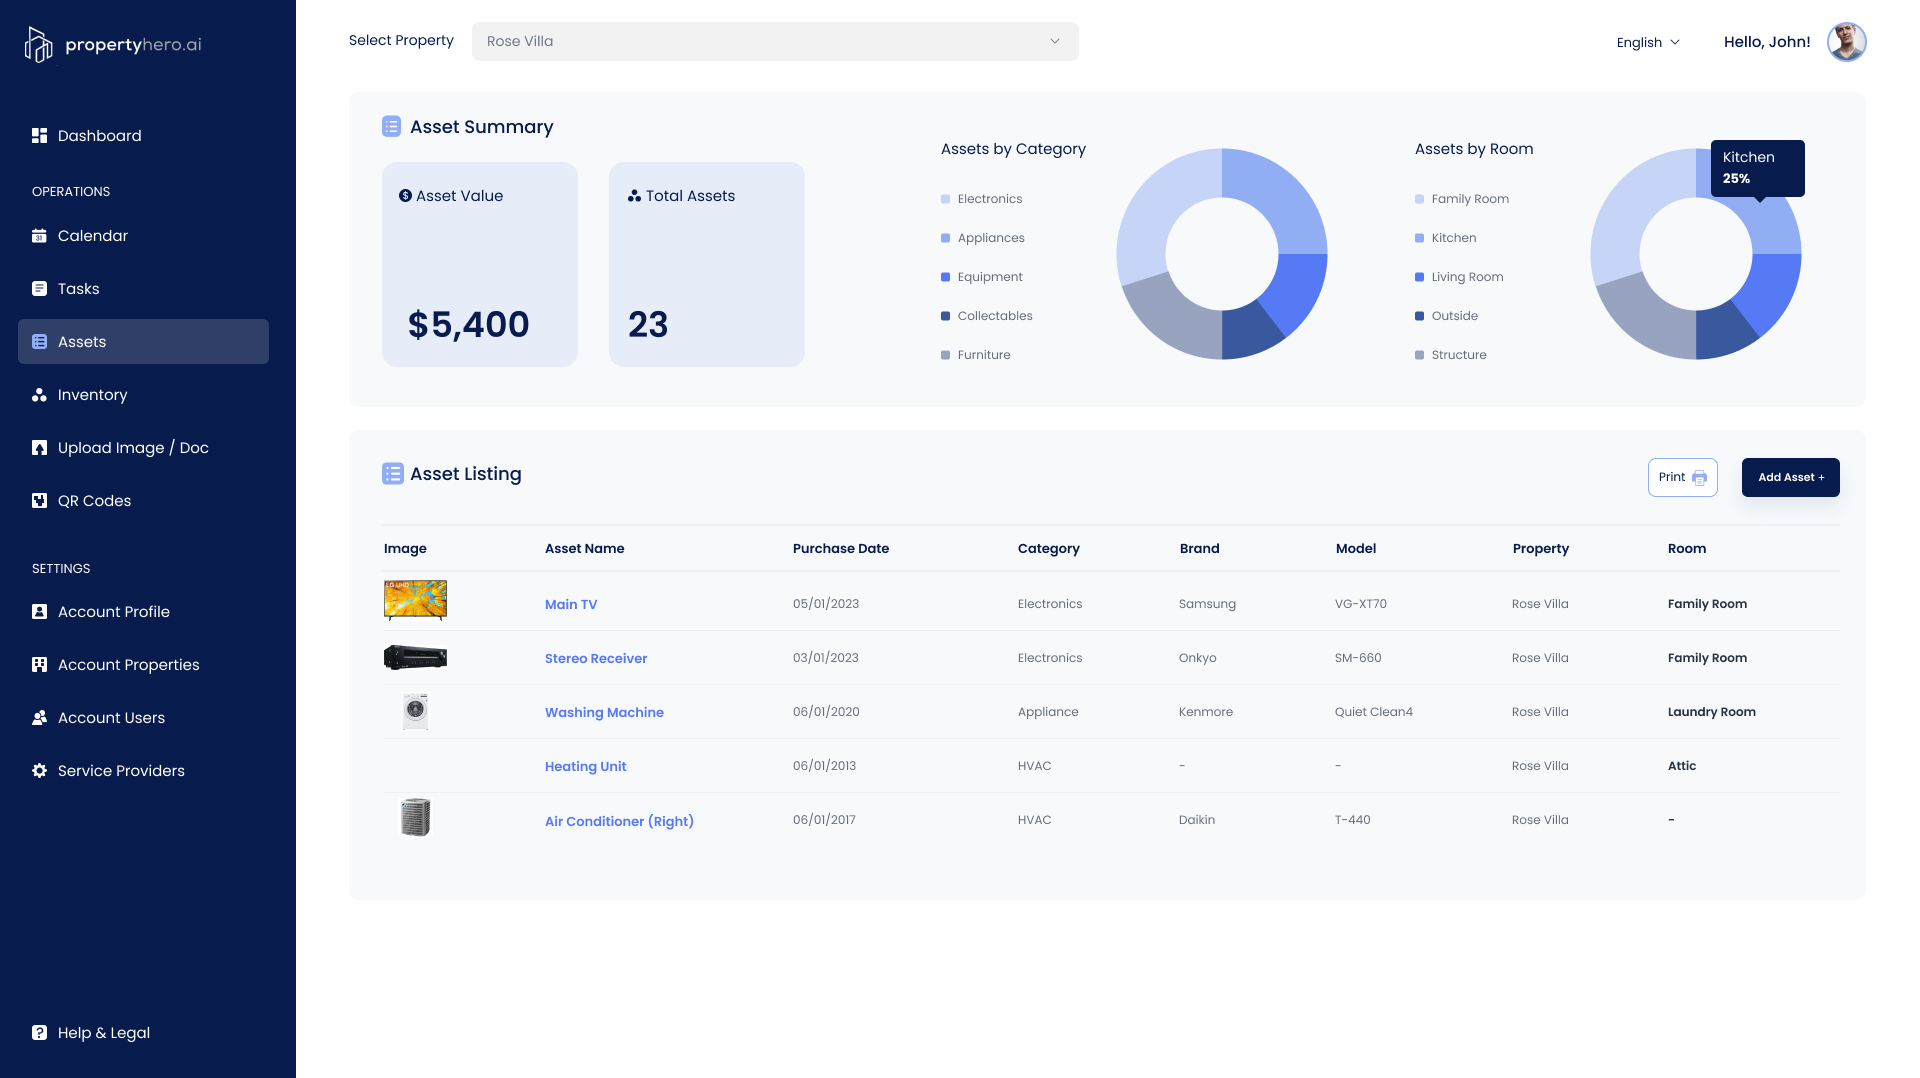Click the dollar icon beside Asset Value
Screen dimensions: 1920x1078
(405, 196)
